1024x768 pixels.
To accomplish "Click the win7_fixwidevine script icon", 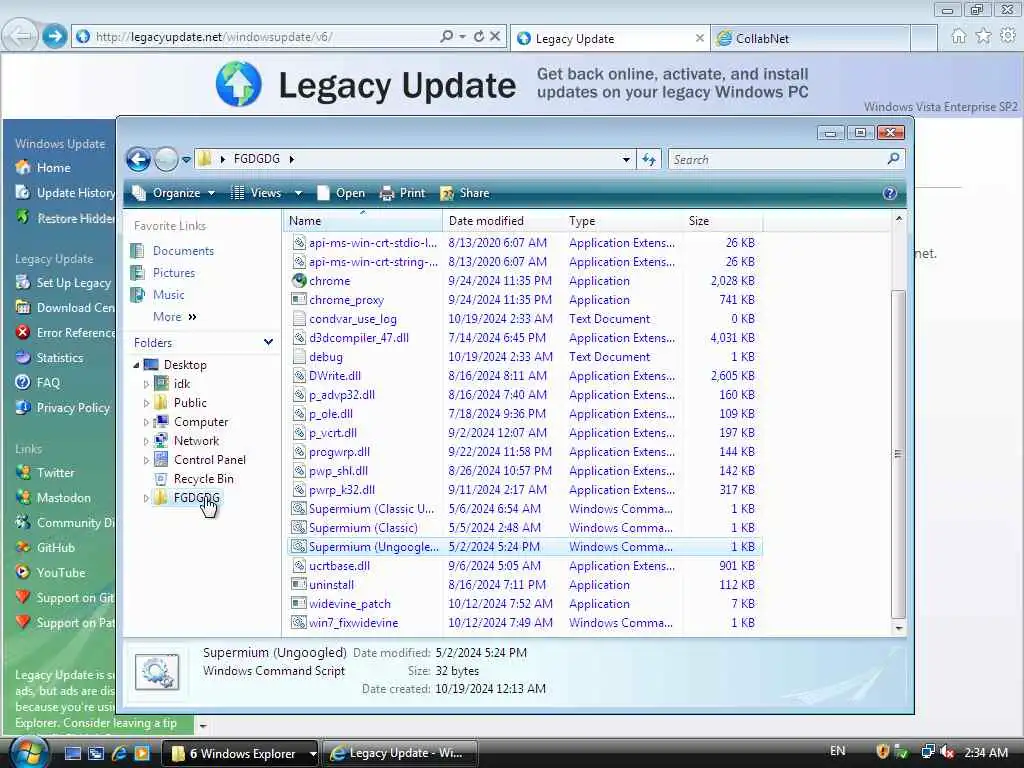I will point(298,622).
